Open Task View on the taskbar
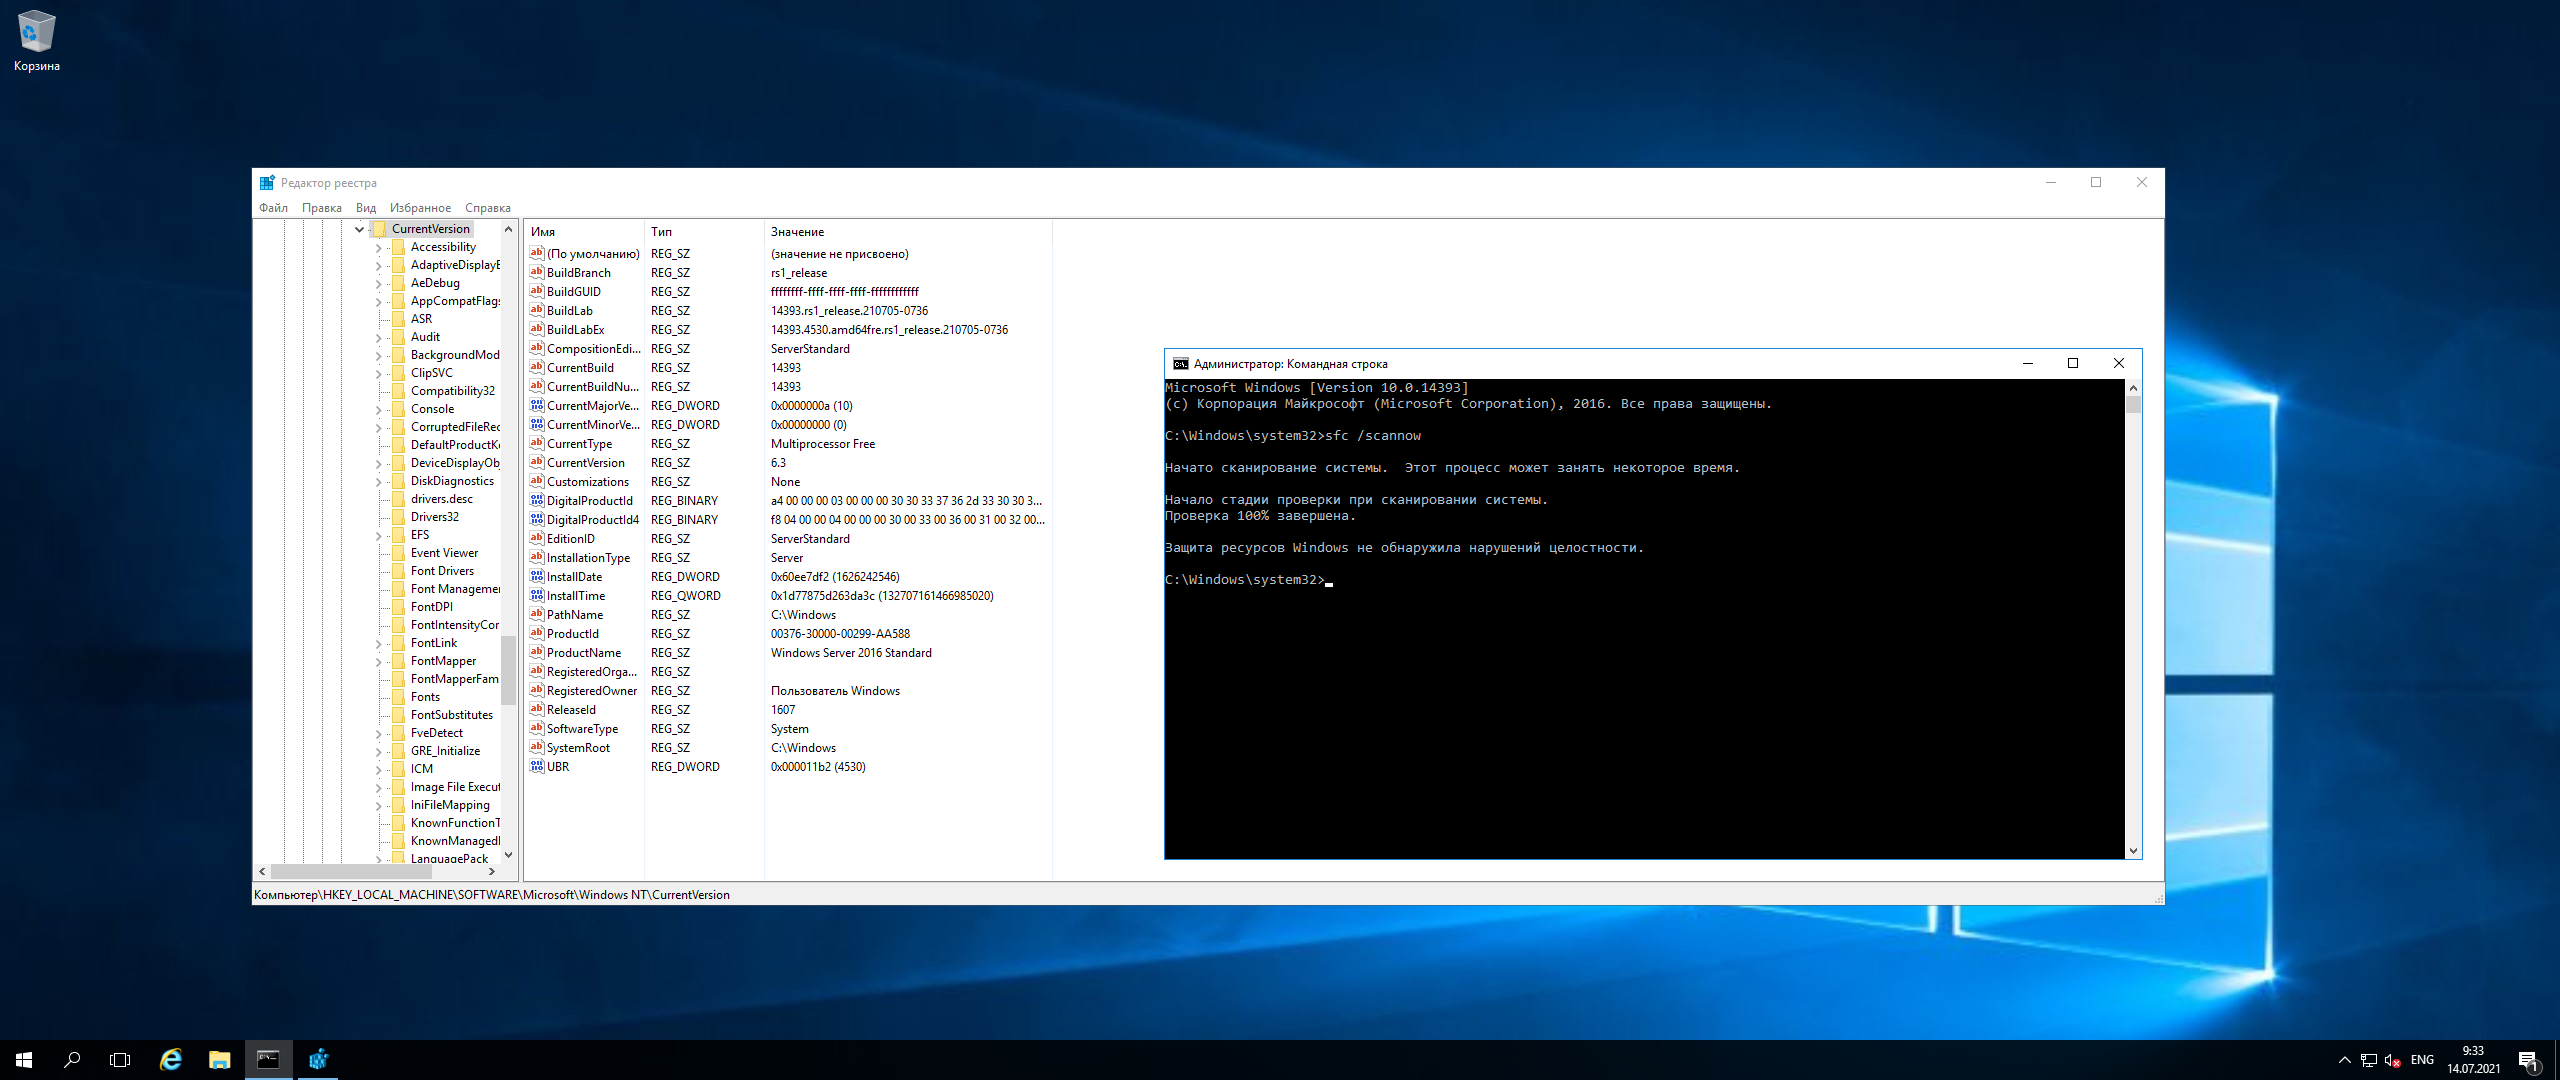 pos(120,1060)
